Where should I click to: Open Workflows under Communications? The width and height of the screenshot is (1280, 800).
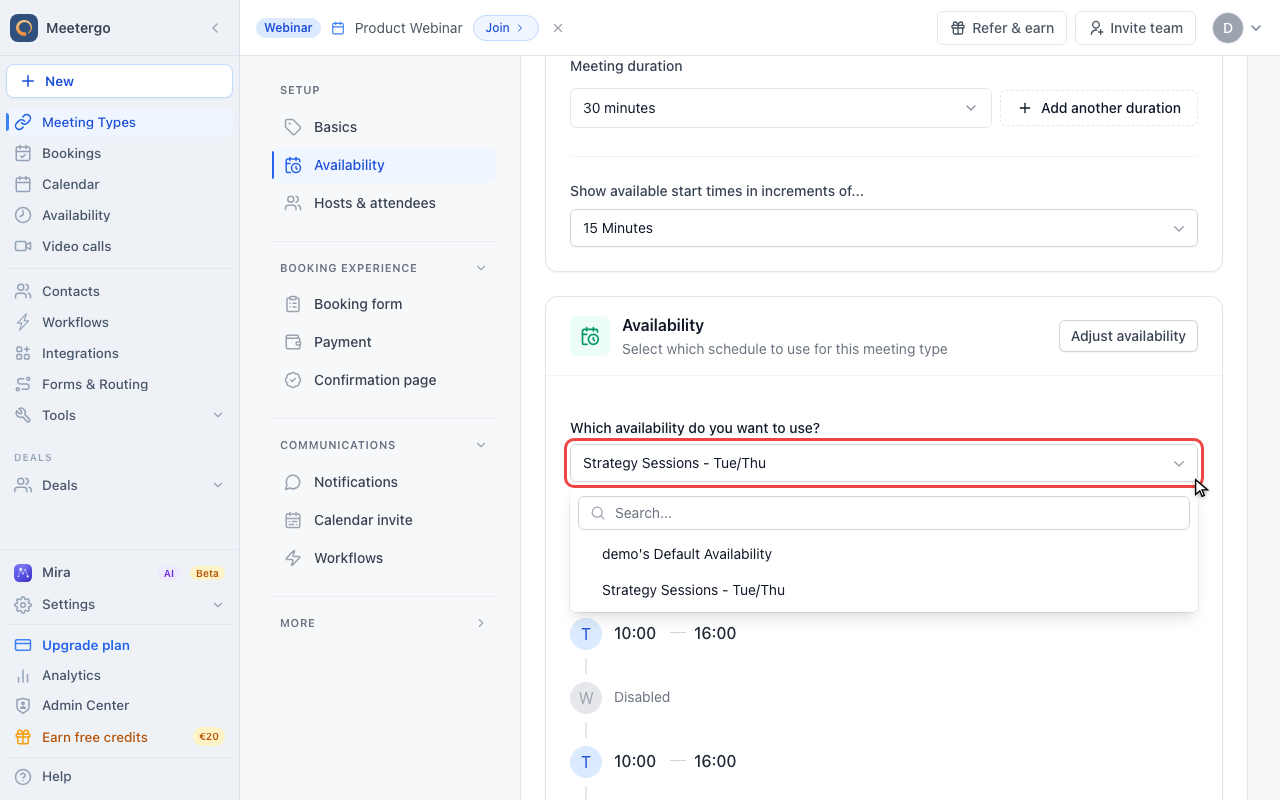click(384, 558)
